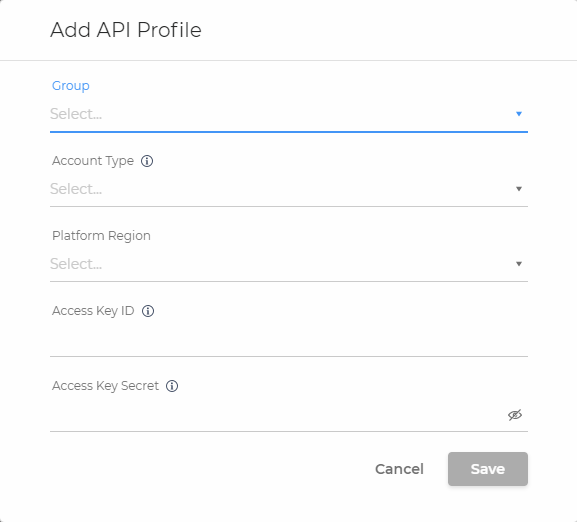Click the Account Type info icon
Screen dimensions: 577x522
[x=147, y=161]
